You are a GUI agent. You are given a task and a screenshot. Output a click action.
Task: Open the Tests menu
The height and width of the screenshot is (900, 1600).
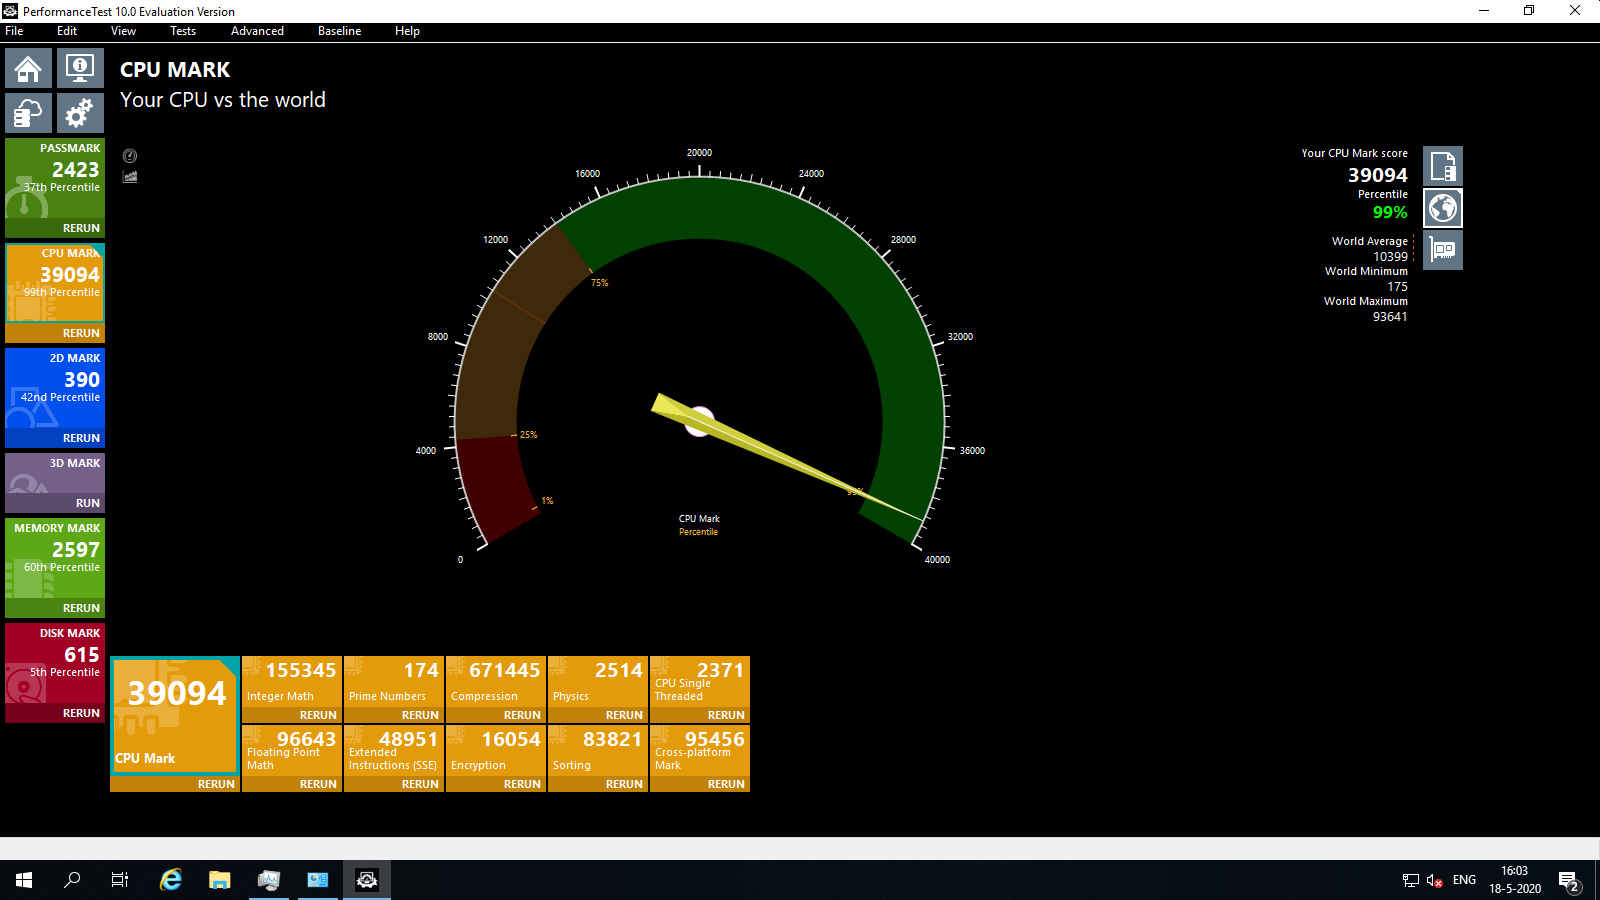tap(183, 31)
